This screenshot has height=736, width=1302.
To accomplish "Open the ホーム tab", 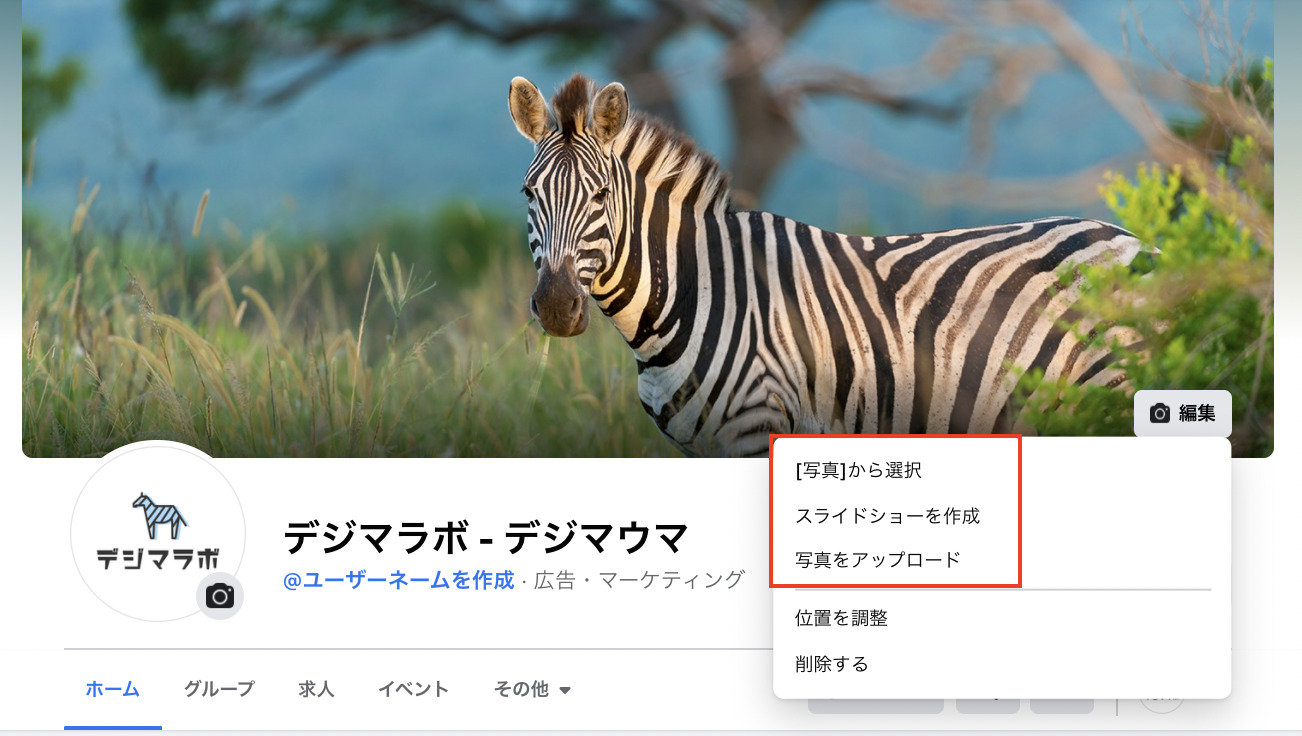I will pos(112,689).
